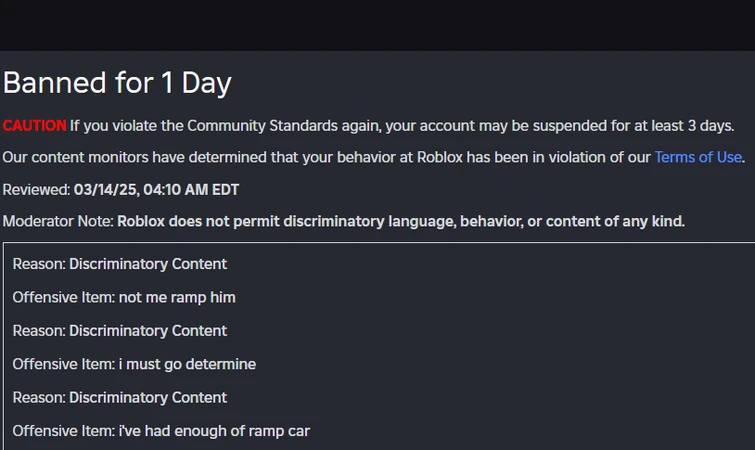The image size is (755, 450).
Task: Click the "Reviewed:" label
Action: coord(35,189)
